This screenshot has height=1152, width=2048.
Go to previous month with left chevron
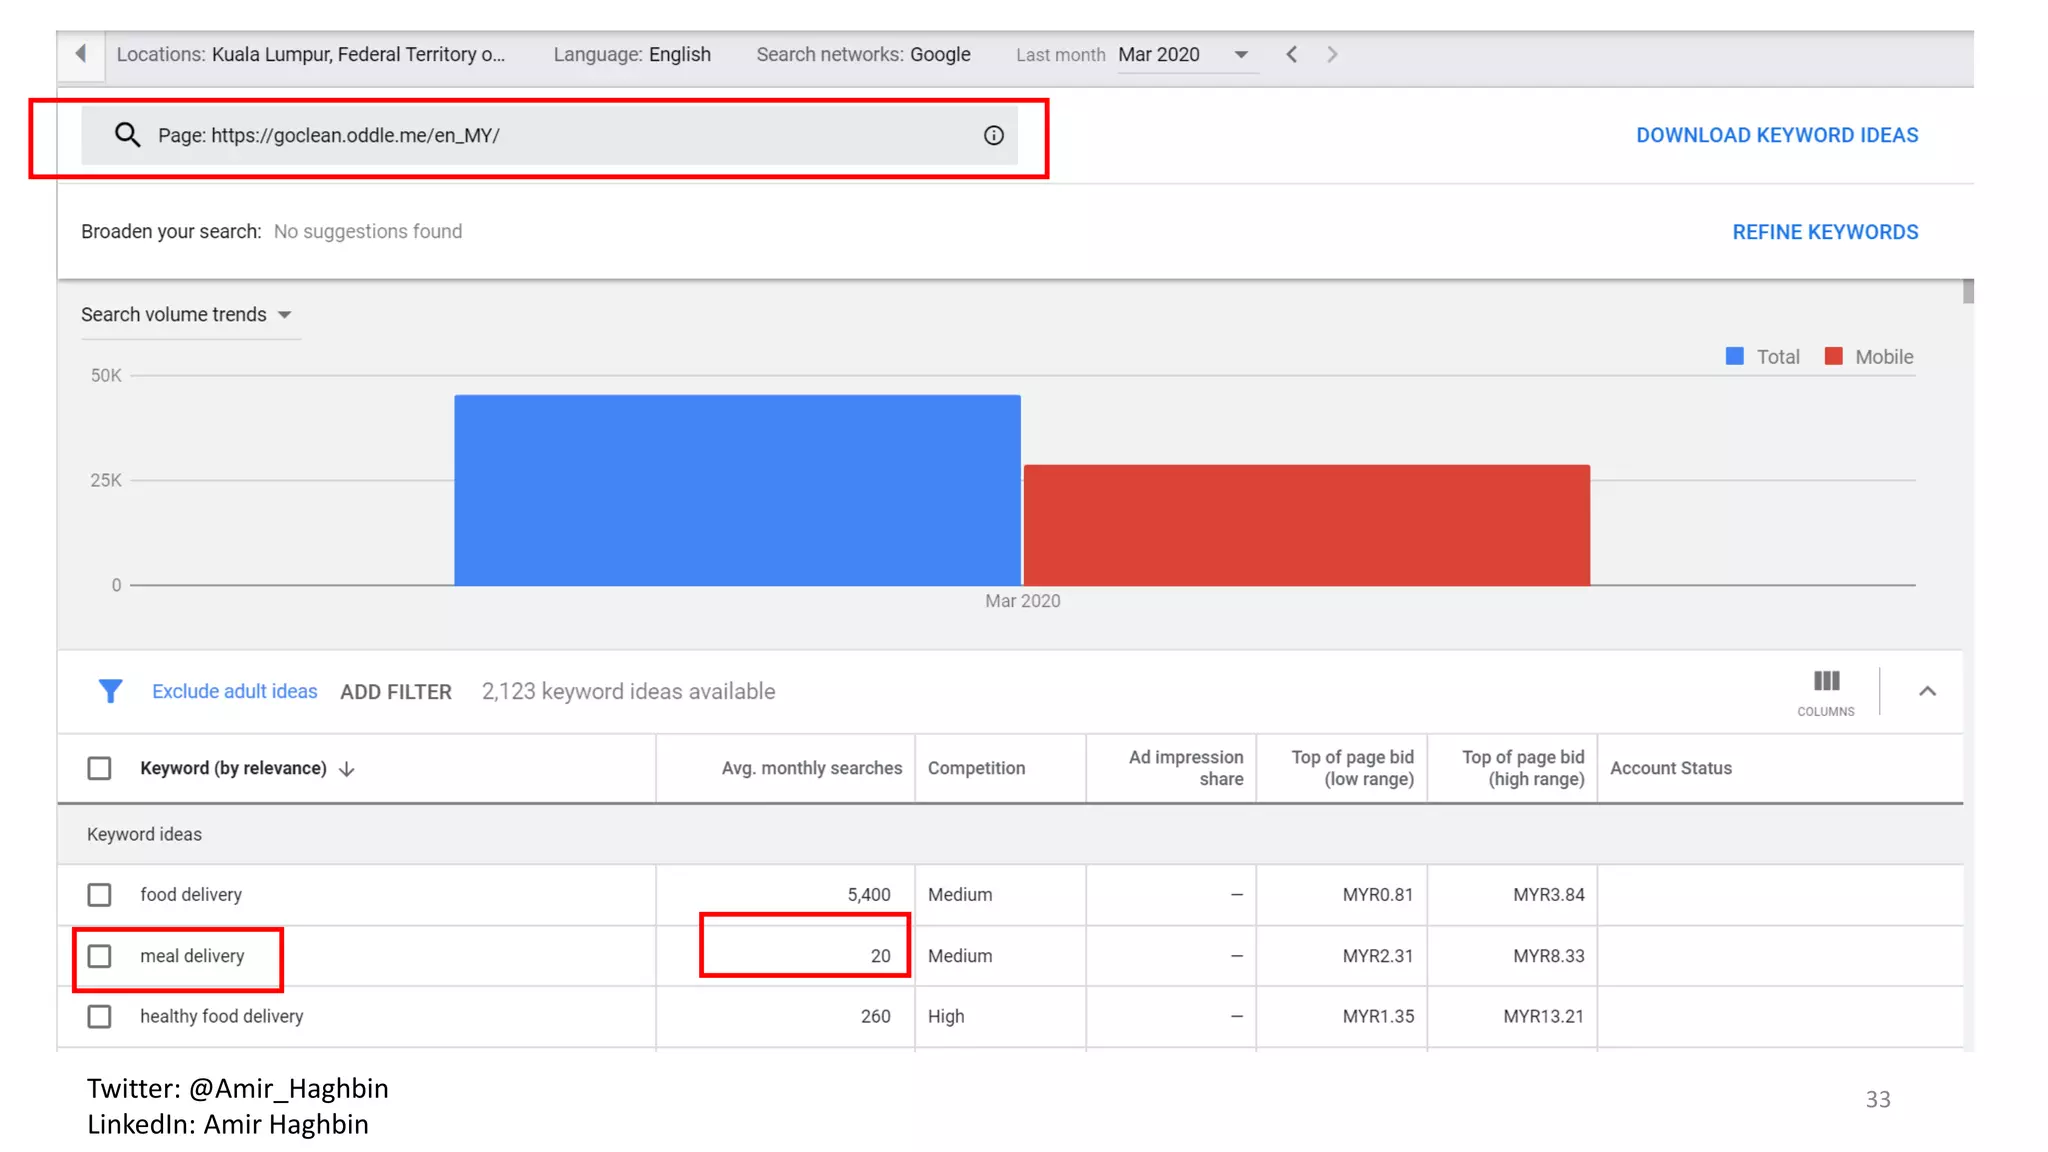(1292, 55)
